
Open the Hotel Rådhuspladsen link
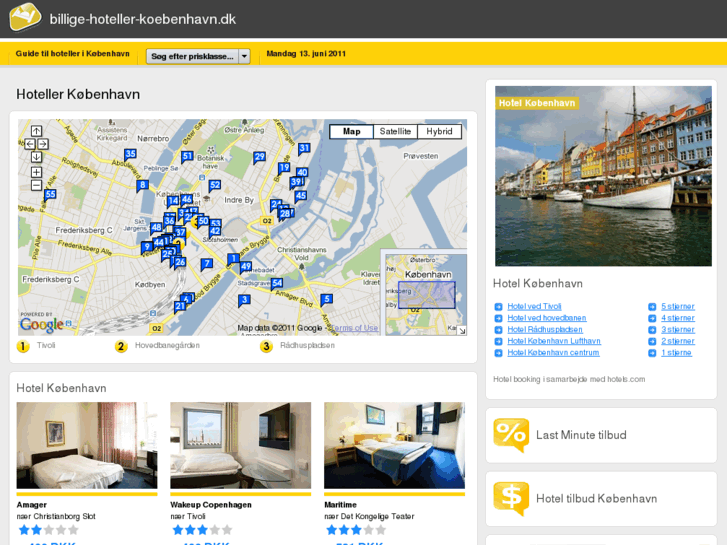point(545,329)
